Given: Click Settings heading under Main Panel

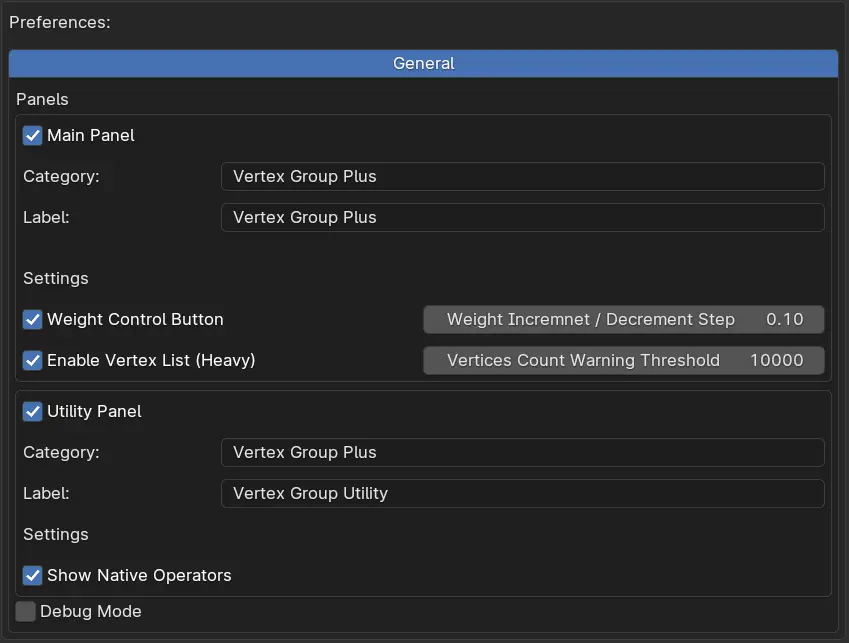Looking at the screenshot, I should [56, 278].
